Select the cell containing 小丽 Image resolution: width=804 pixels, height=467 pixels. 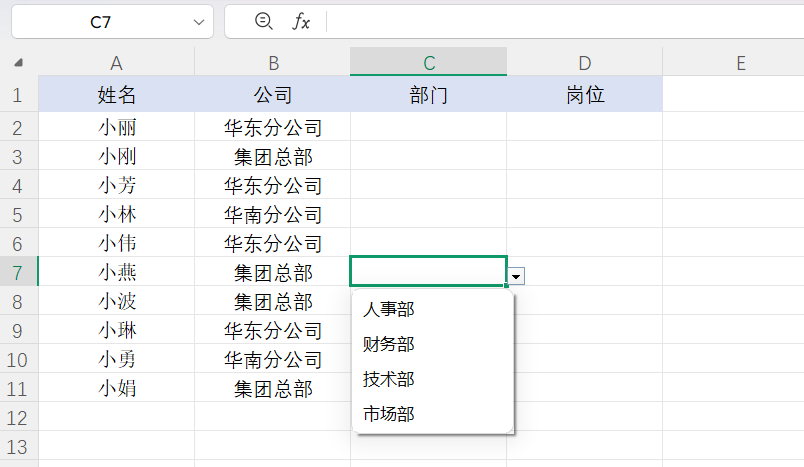tap(116, 127)
